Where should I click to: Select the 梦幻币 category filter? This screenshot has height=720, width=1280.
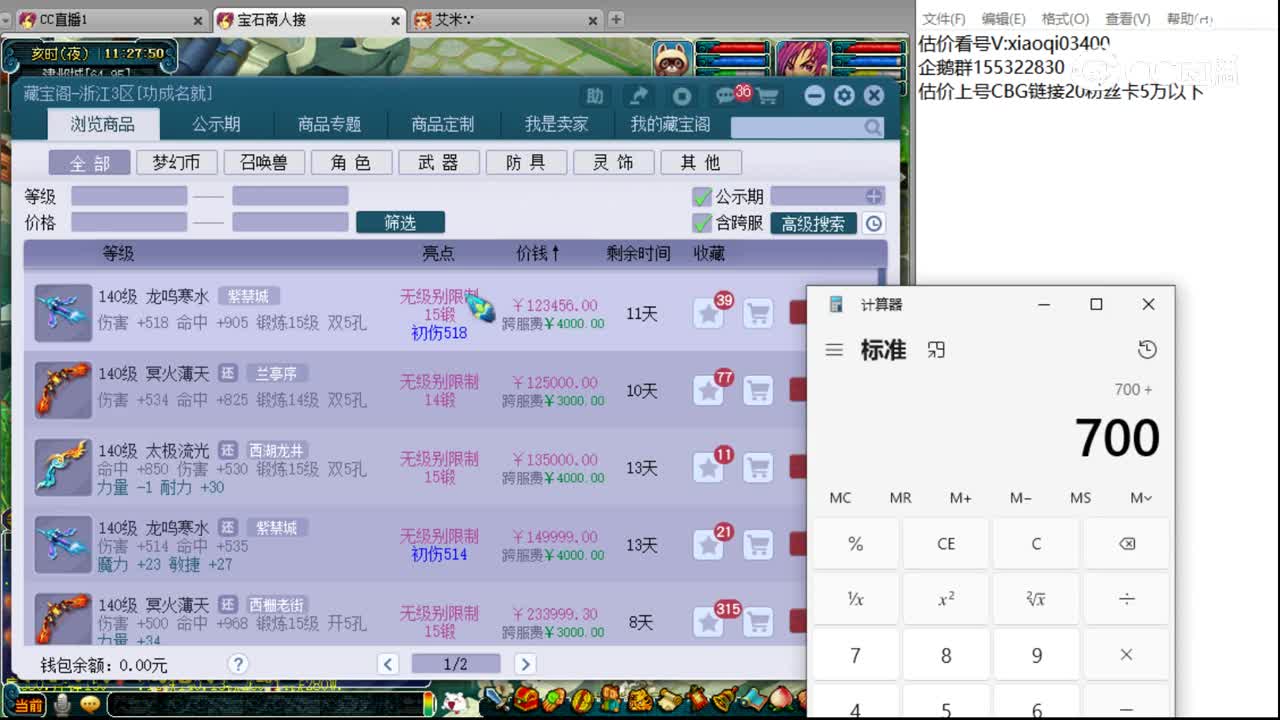176,163
